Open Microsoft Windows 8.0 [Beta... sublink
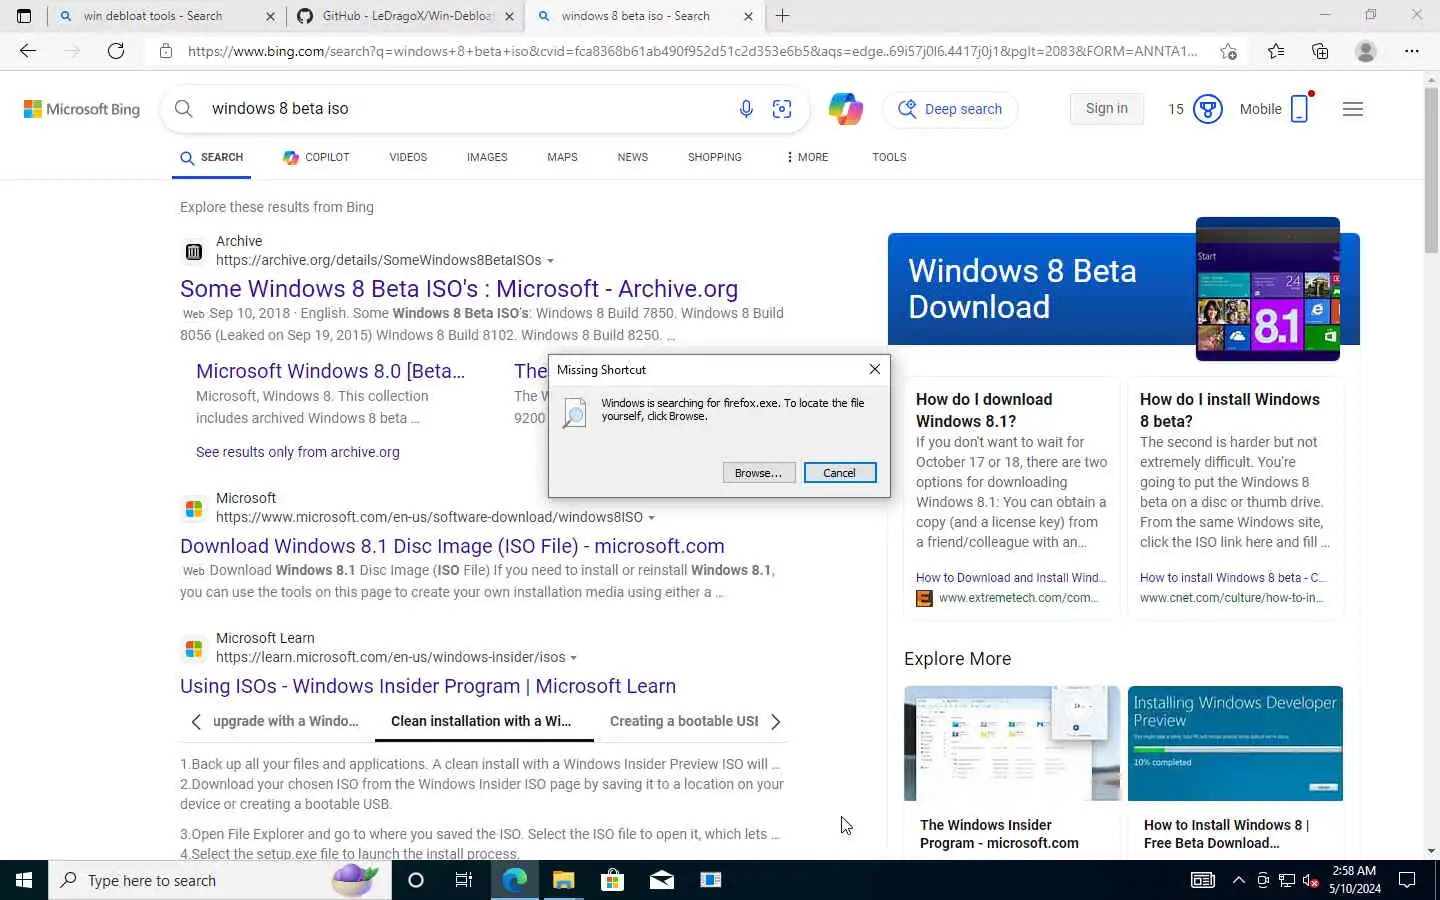This screenshot has height=900, width=1440. pyautogui.click(x=331, y=371)
